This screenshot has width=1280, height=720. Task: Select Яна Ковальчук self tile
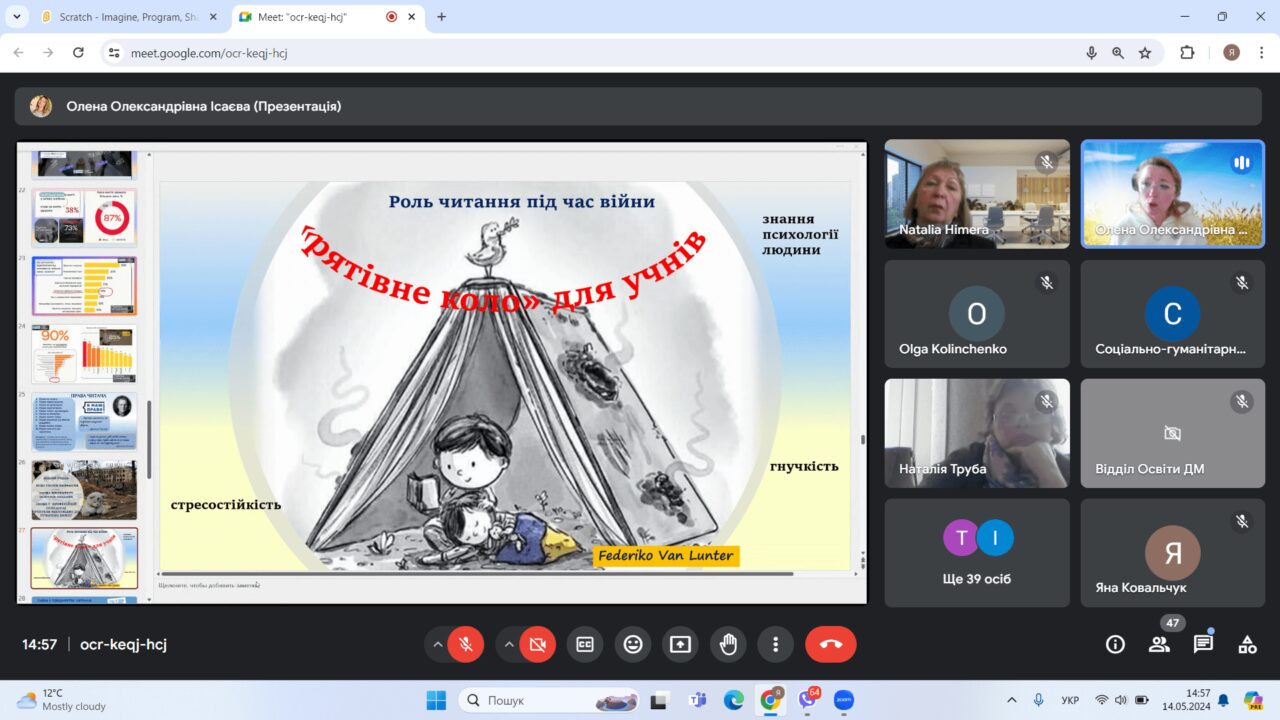[1173, 553]
